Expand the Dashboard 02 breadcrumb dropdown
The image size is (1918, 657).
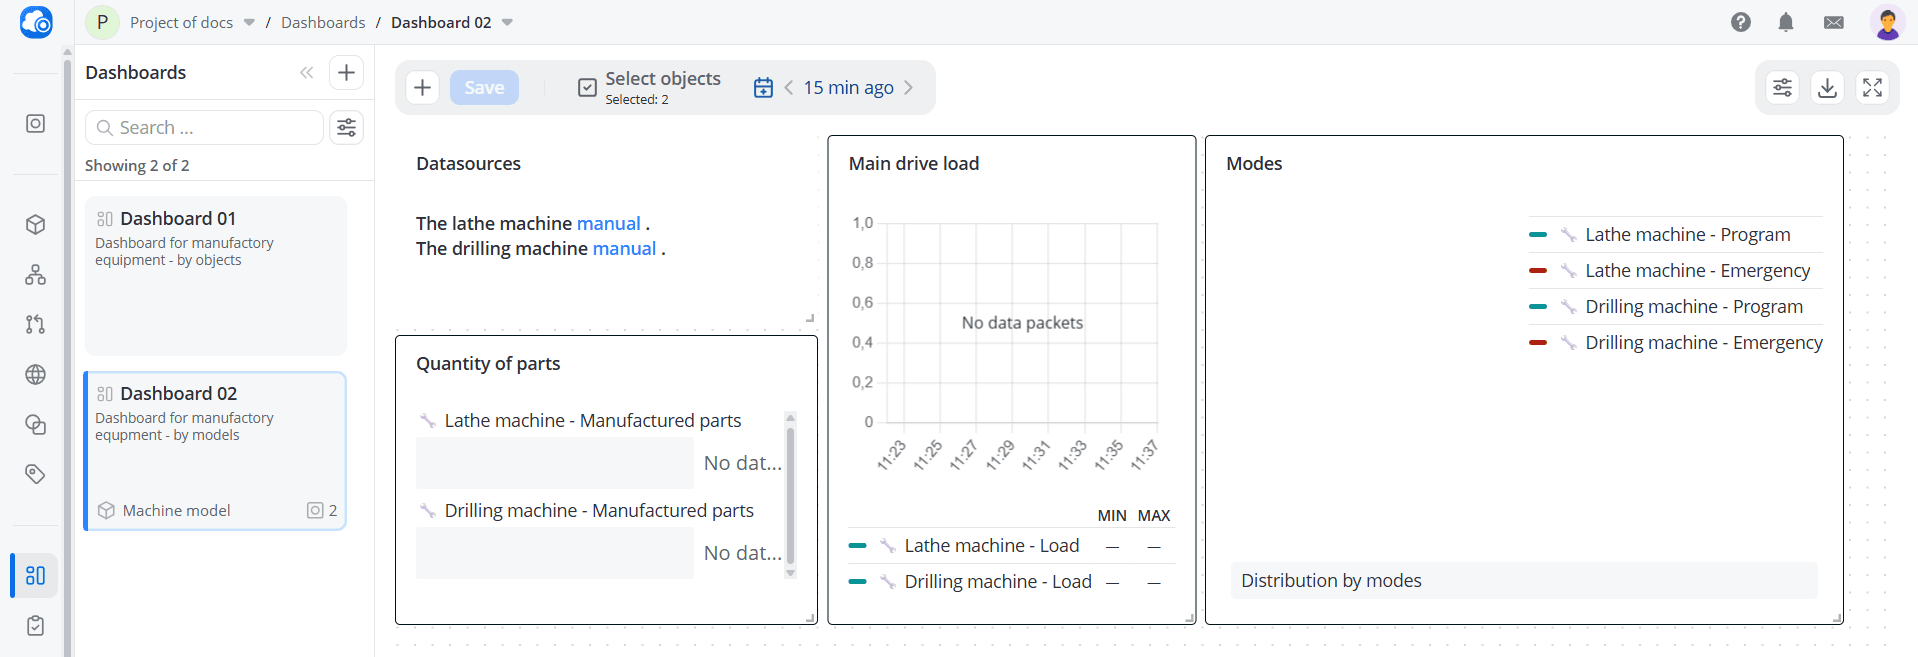[507, 22]
